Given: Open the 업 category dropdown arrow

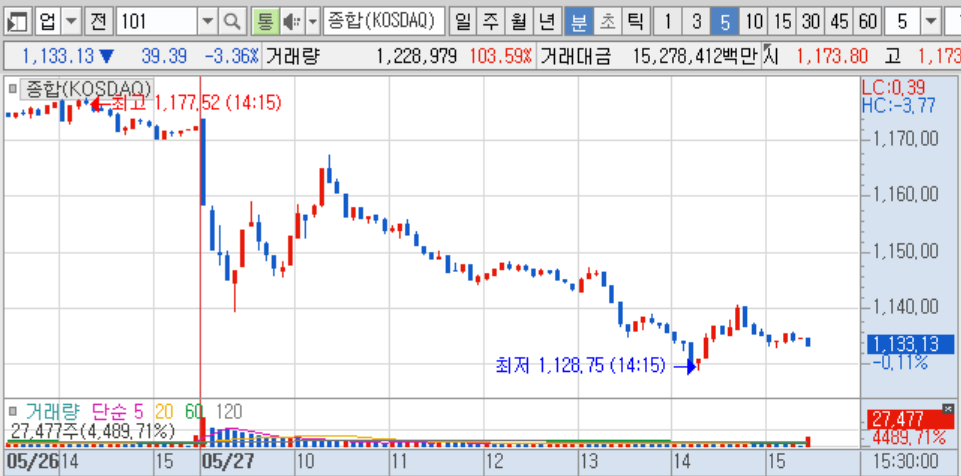Looking at the screenshot, I should tap(72, 23).
